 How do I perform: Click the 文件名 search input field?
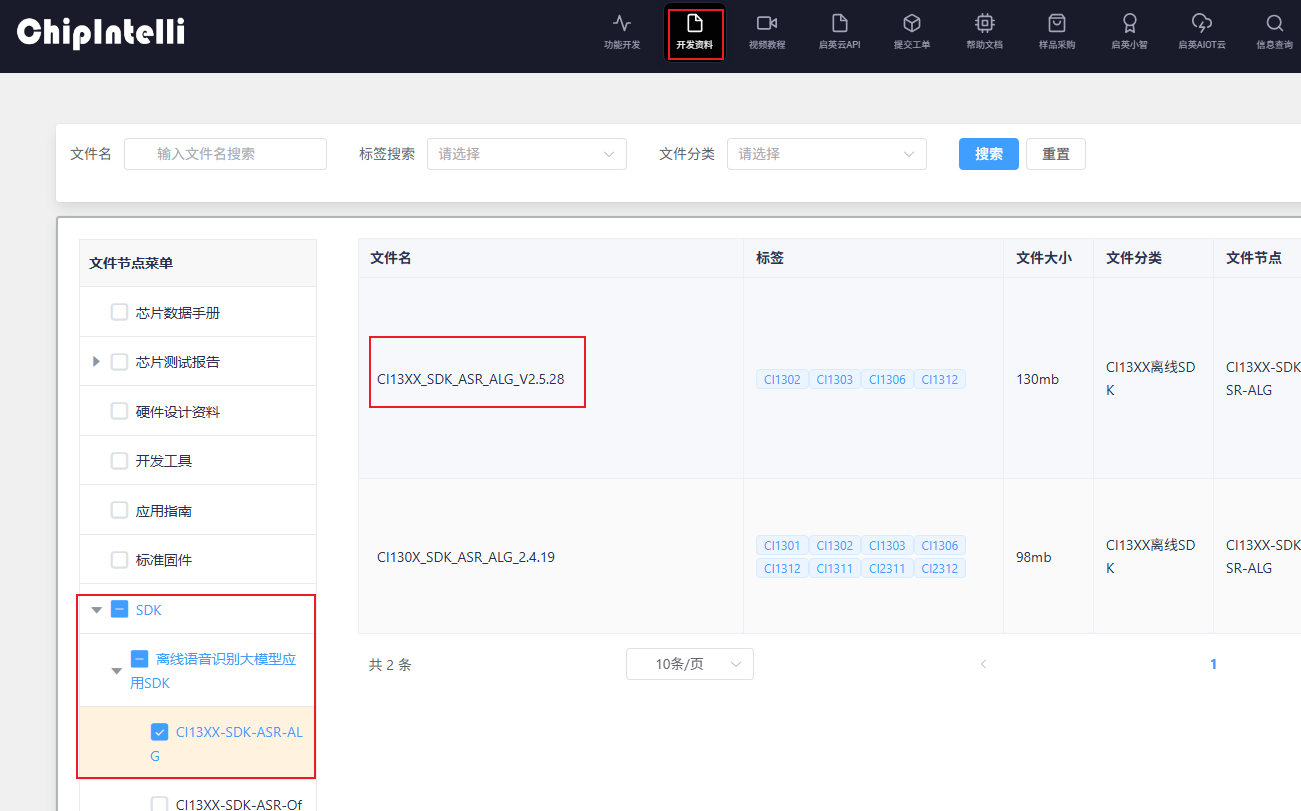pos(226,154)
